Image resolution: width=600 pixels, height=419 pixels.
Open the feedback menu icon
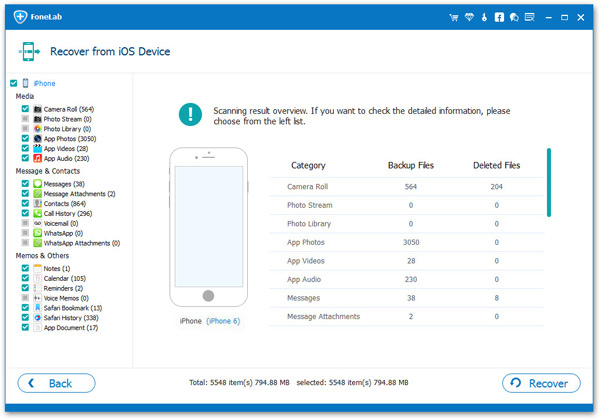(530, 17)
